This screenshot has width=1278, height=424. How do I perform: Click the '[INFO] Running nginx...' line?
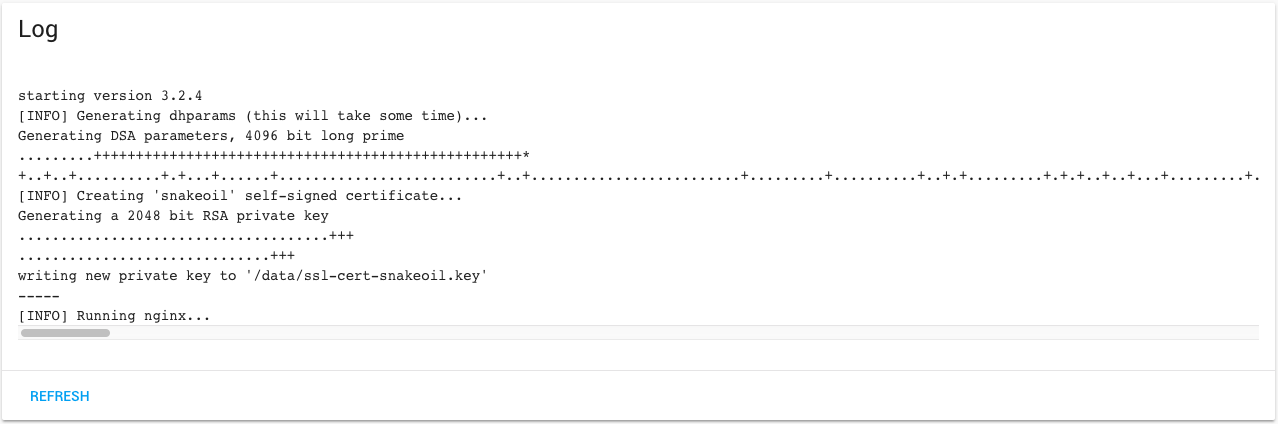[114, 316]
